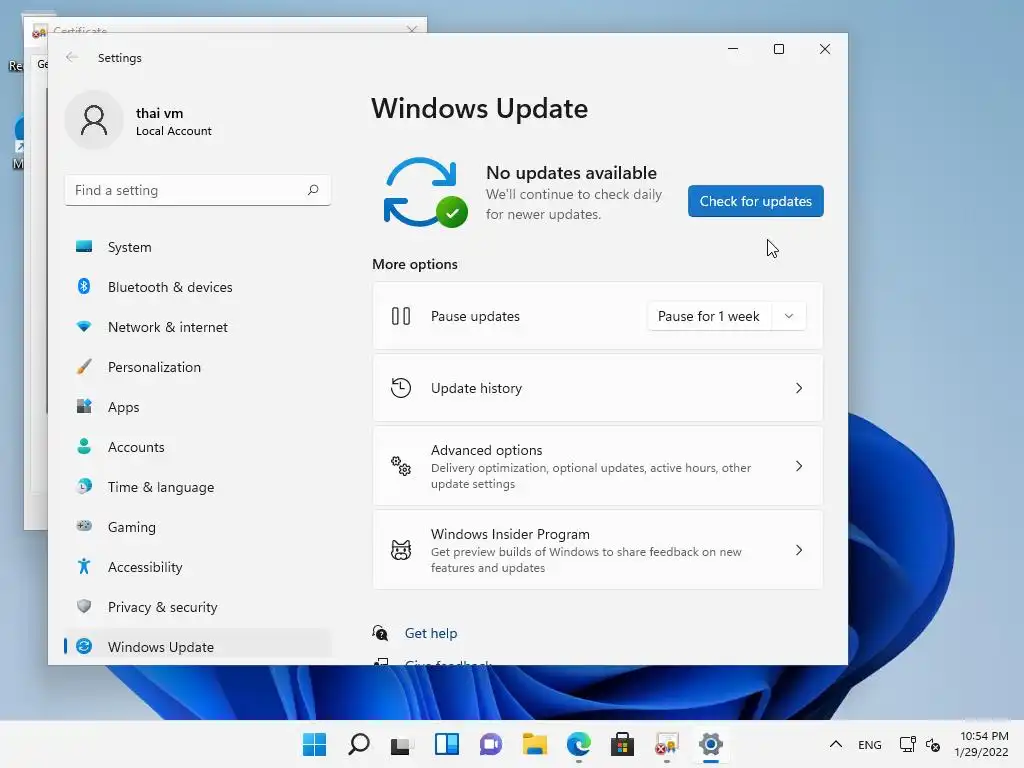
Task: Select Apps label in sidebar
Action: pos(123,407)
